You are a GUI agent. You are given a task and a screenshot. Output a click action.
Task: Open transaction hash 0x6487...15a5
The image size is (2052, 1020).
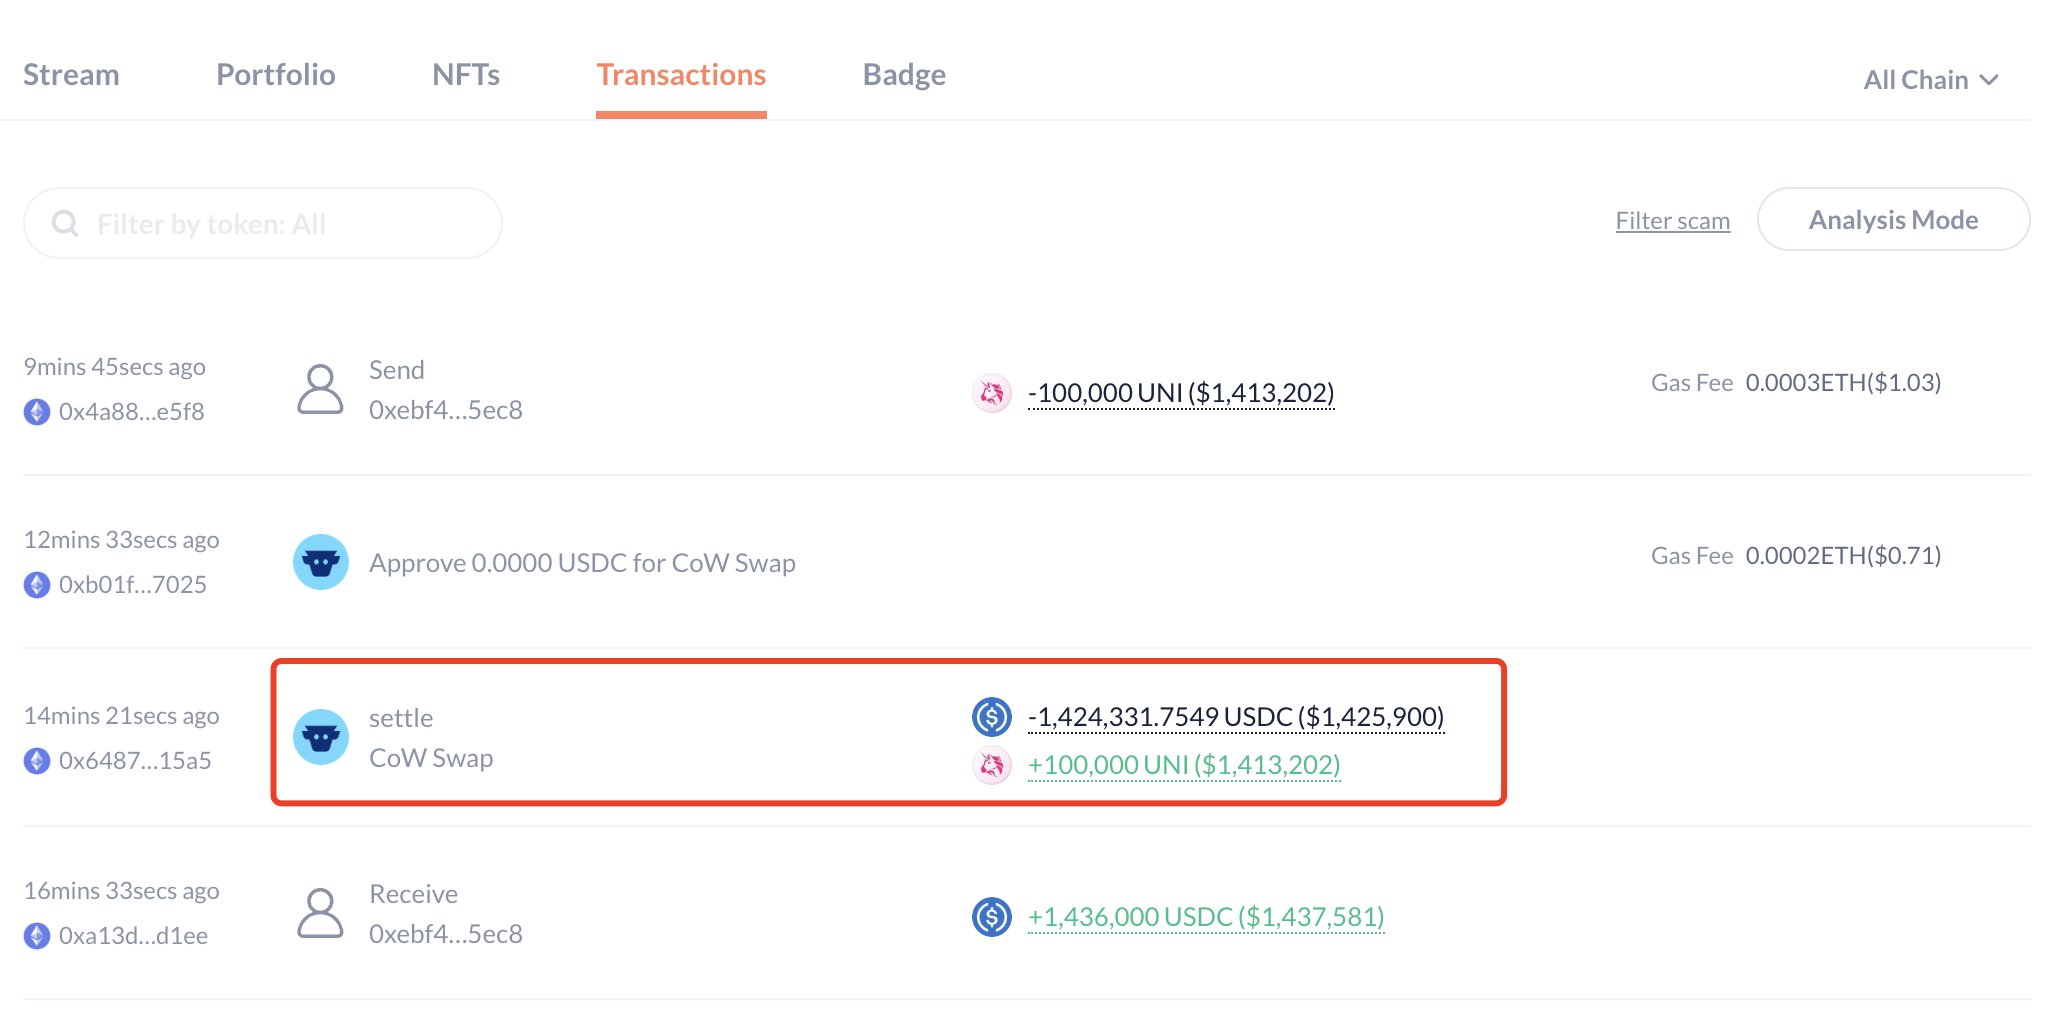click(x=135, y=761)
